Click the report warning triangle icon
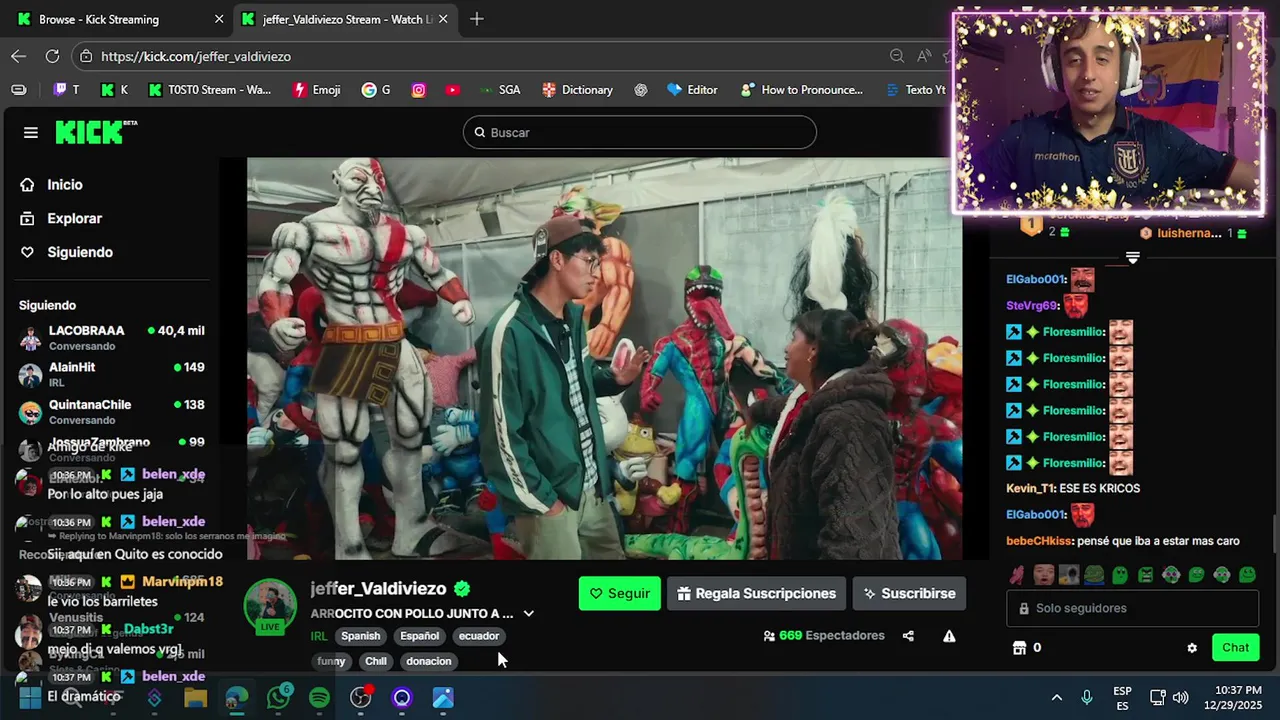 coord(949,636)
